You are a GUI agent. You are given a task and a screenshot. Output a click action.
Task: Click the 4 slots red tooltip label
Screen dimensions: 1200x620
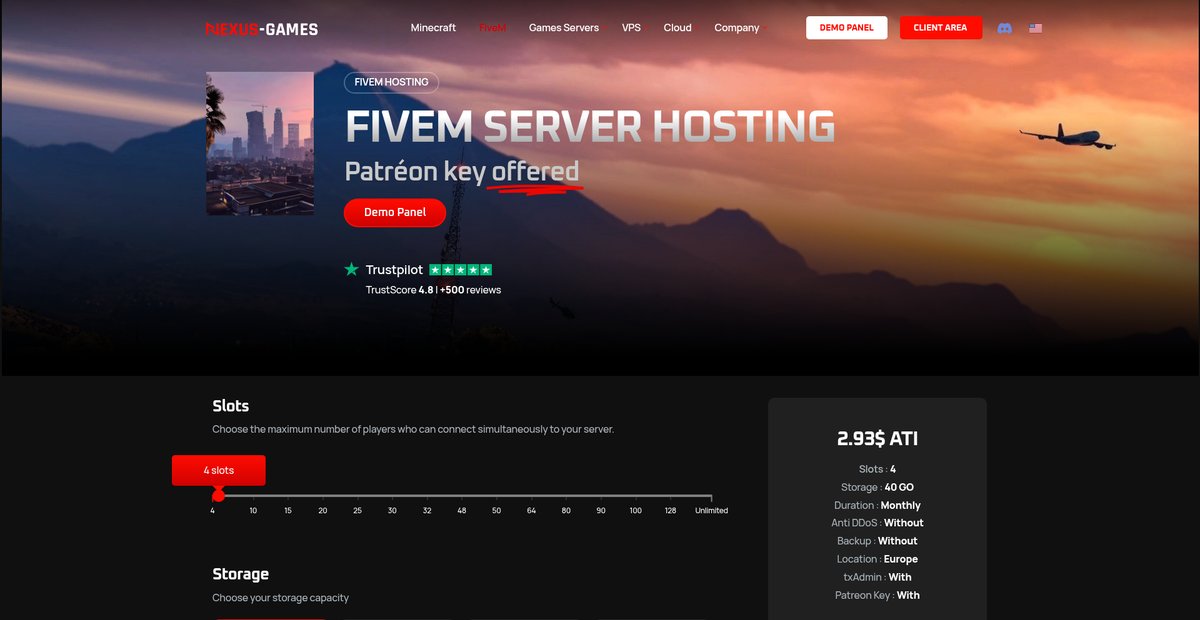coord(218,470)
